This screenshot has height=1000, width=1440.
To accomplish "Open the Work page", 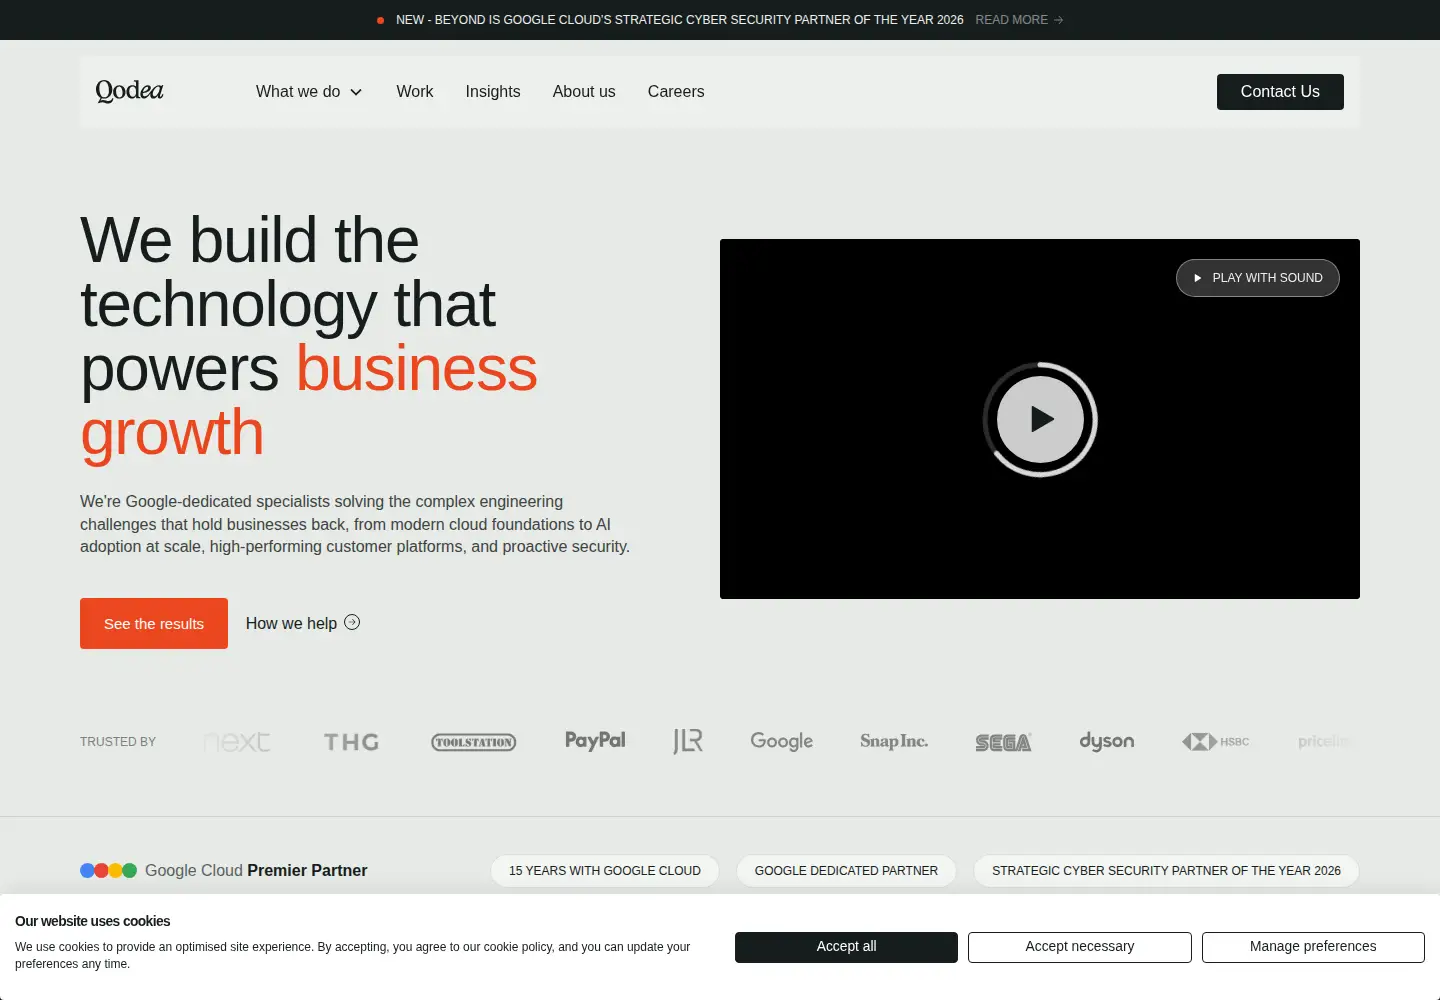I will (415, 92).
